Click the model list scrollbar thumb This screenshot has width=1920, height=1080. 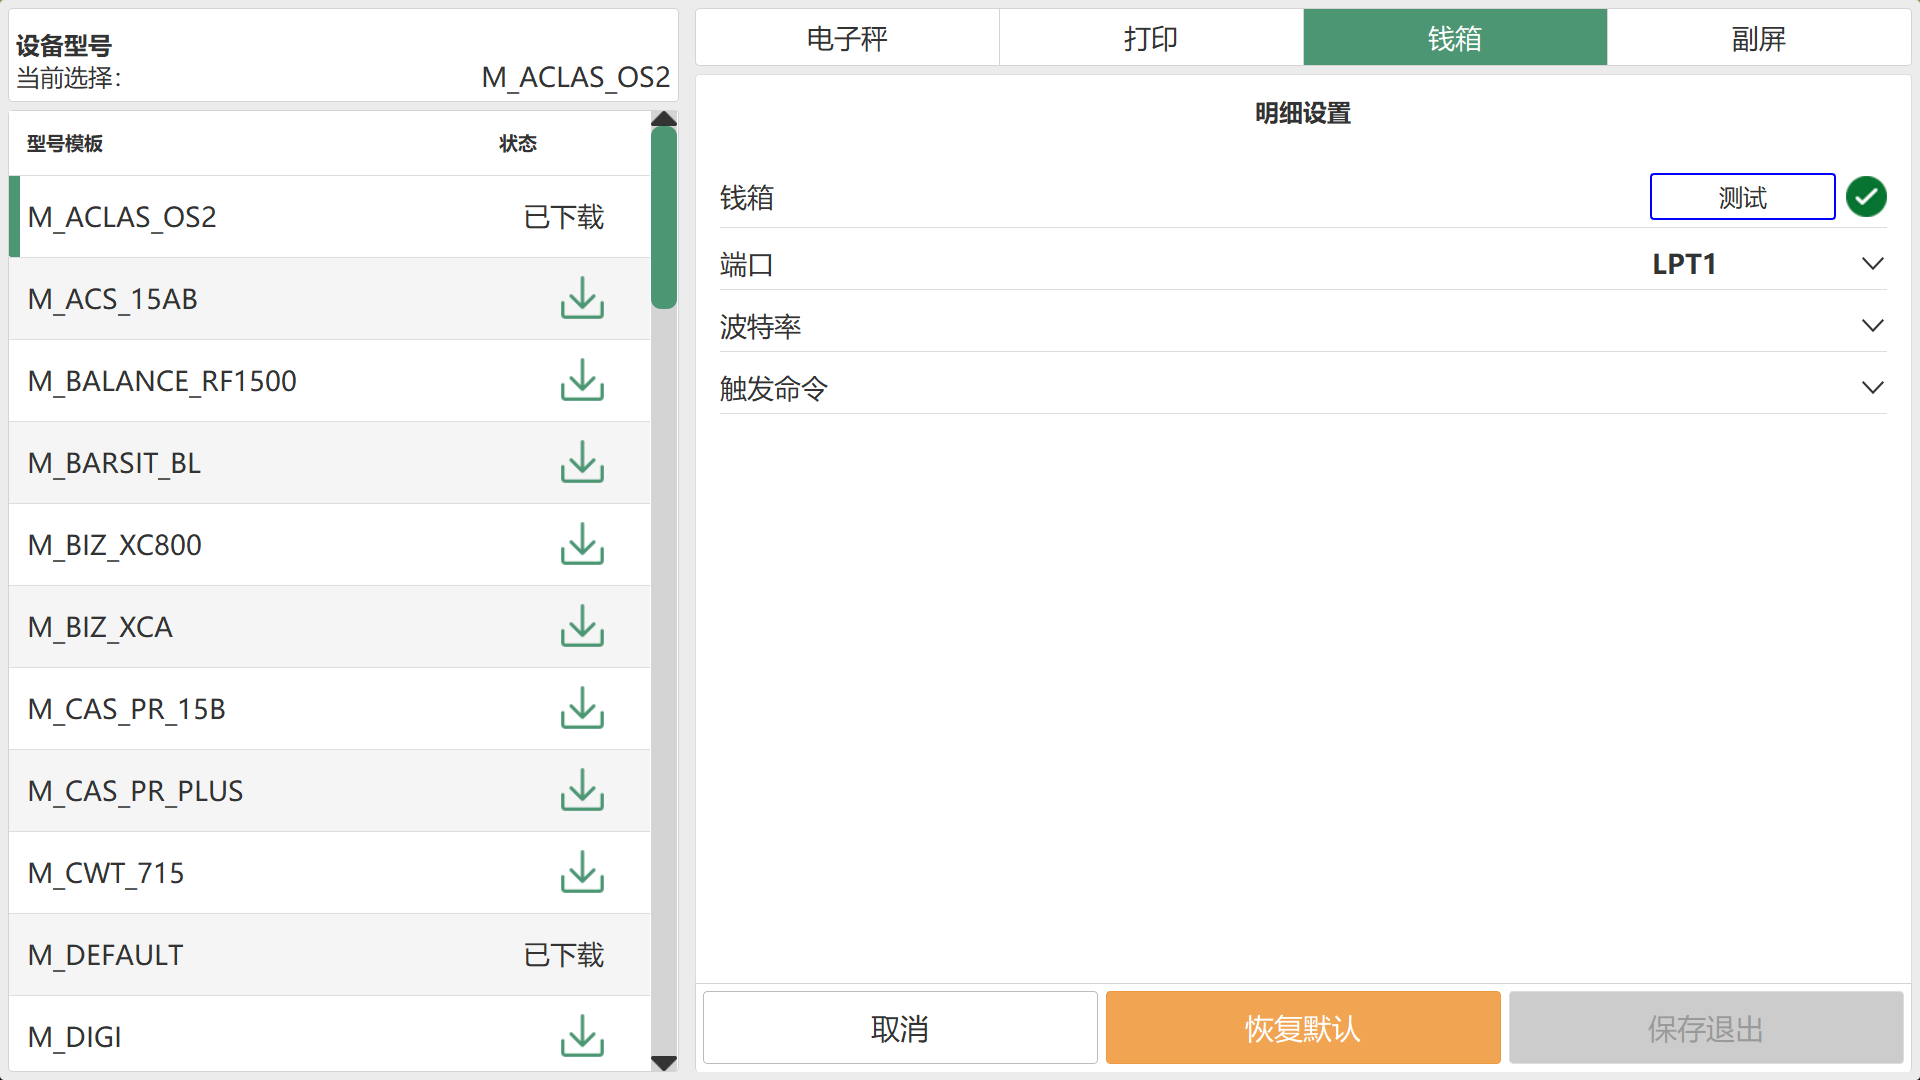(664, 218)
